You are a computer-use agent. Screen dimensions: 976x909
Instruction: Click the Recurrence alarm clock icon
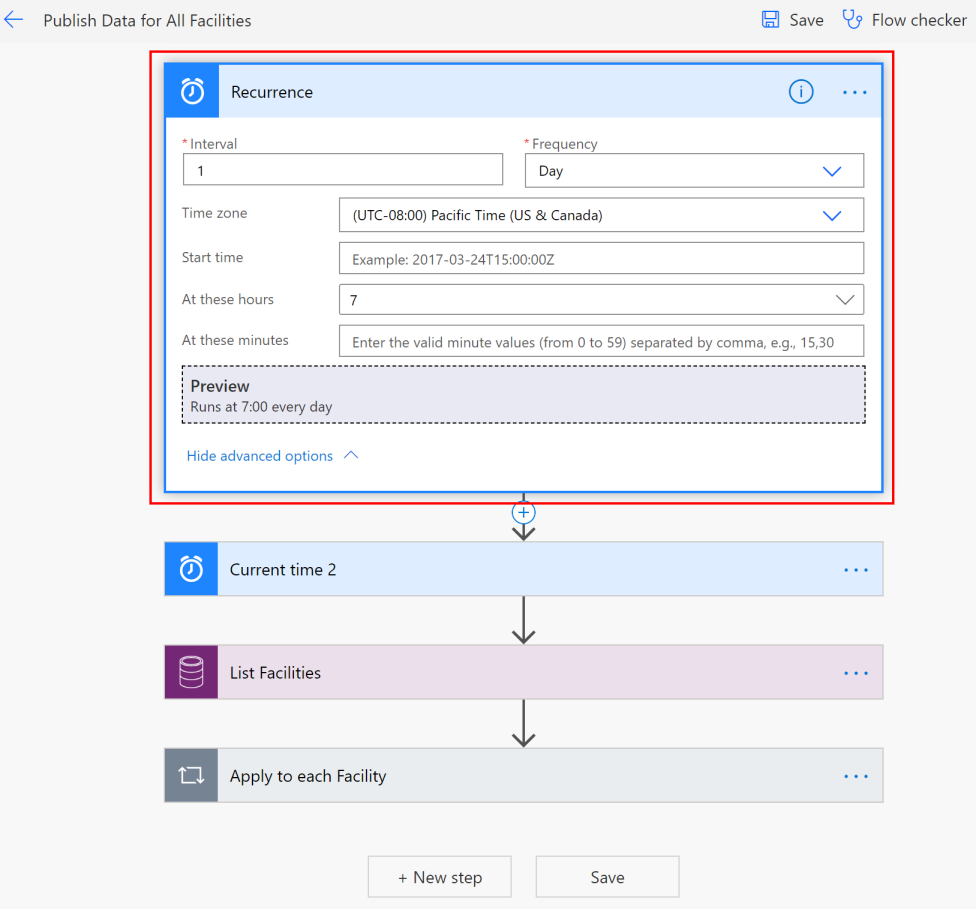tap(192, 92)
